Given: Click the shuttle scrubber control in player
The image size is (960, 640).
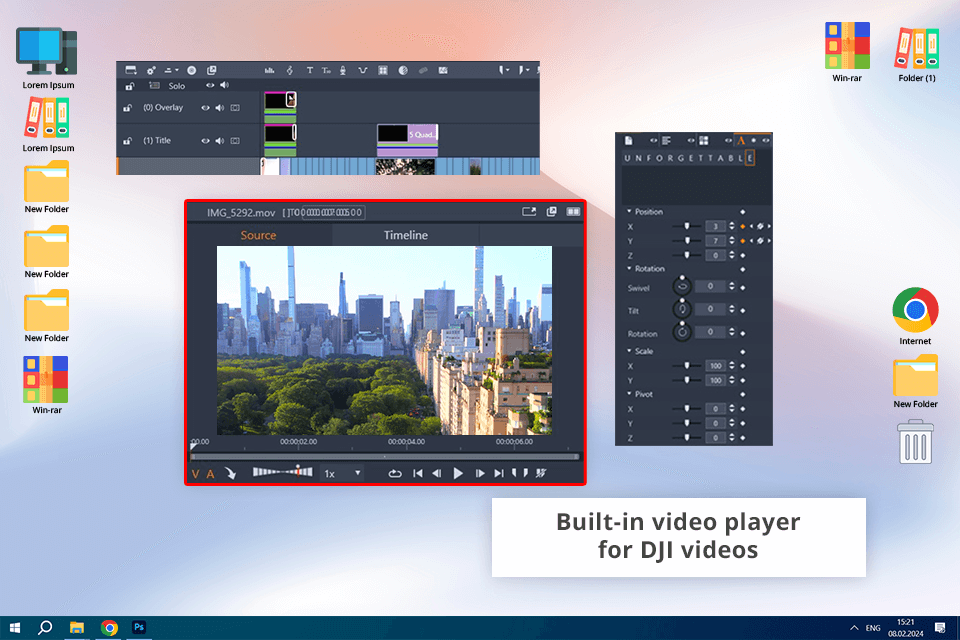Looking at the screenshot, I should click(x=283, y=472).
